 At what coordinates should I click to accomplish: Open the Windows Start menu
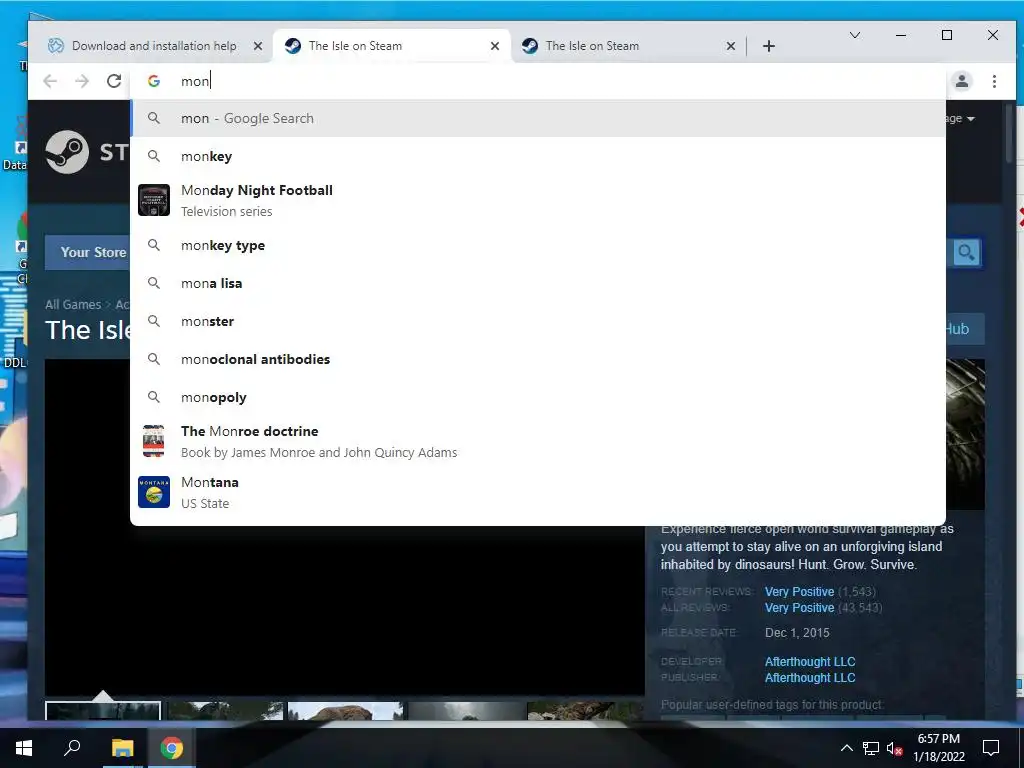point(24,748)
